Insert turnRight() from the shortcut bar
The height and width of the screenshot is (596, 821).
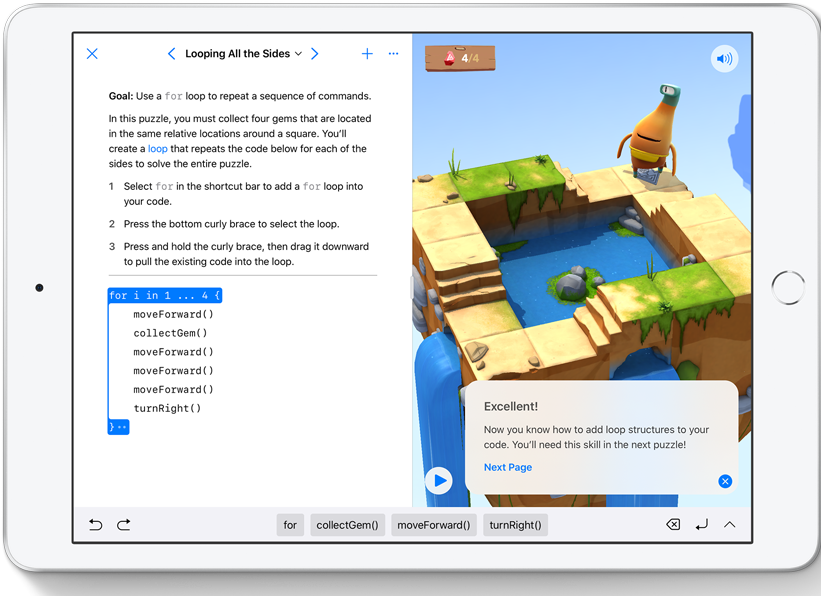point(516,525)
